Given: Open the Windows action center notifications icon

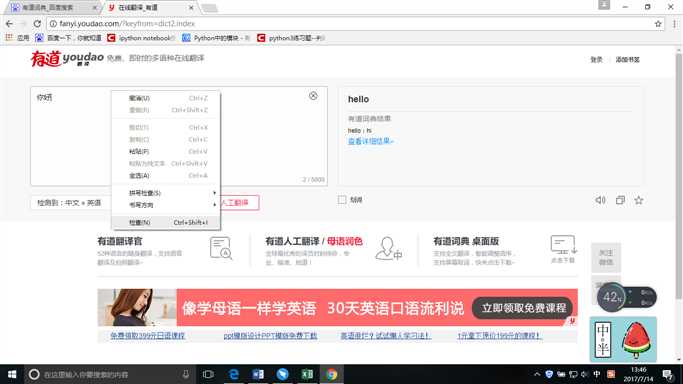Looking at the screenshot, I should [x=668, y=374].
